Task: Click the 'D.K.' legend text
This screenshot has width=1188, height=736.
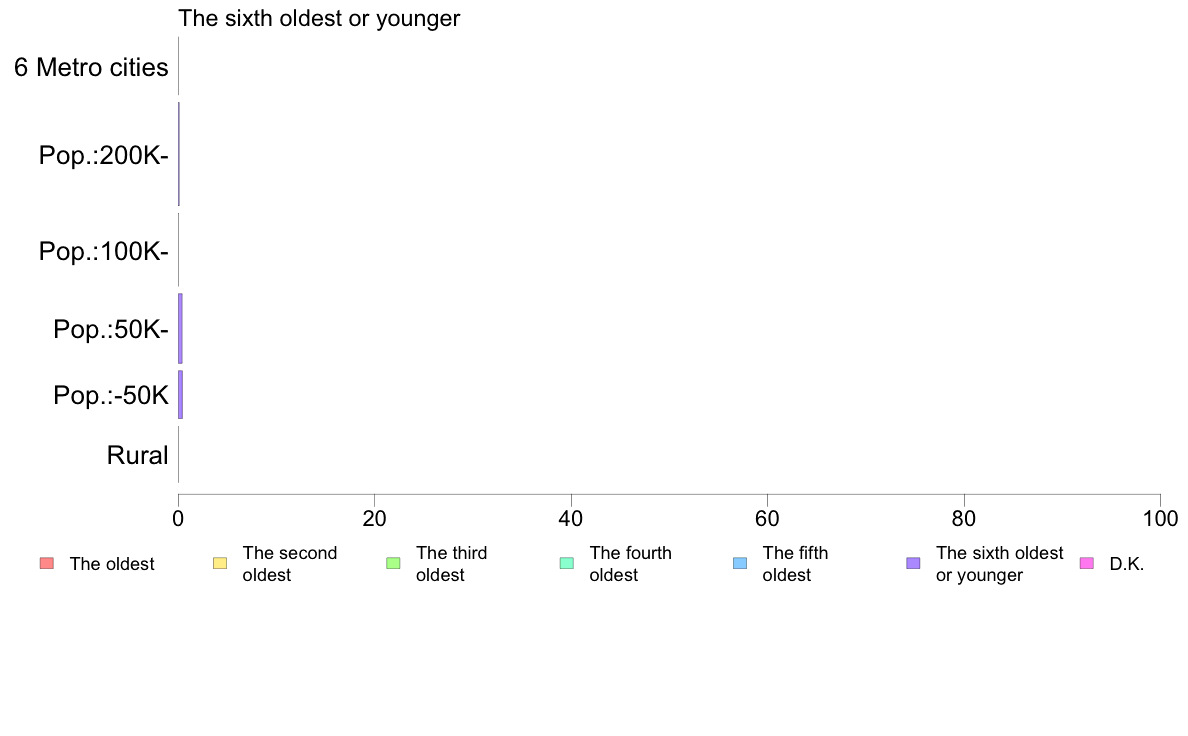Action: 1127,564
